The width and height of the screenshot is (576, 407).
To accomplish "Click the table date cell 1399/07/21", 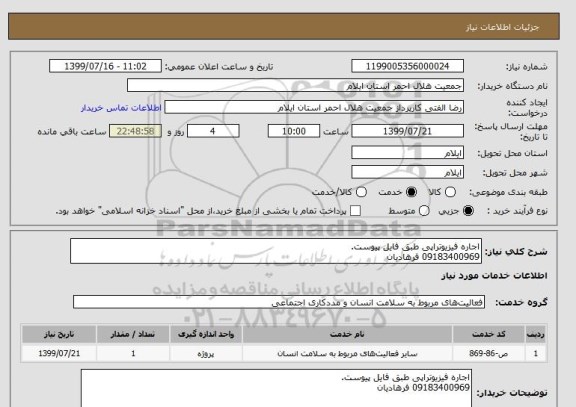I will tap(59, 354).
